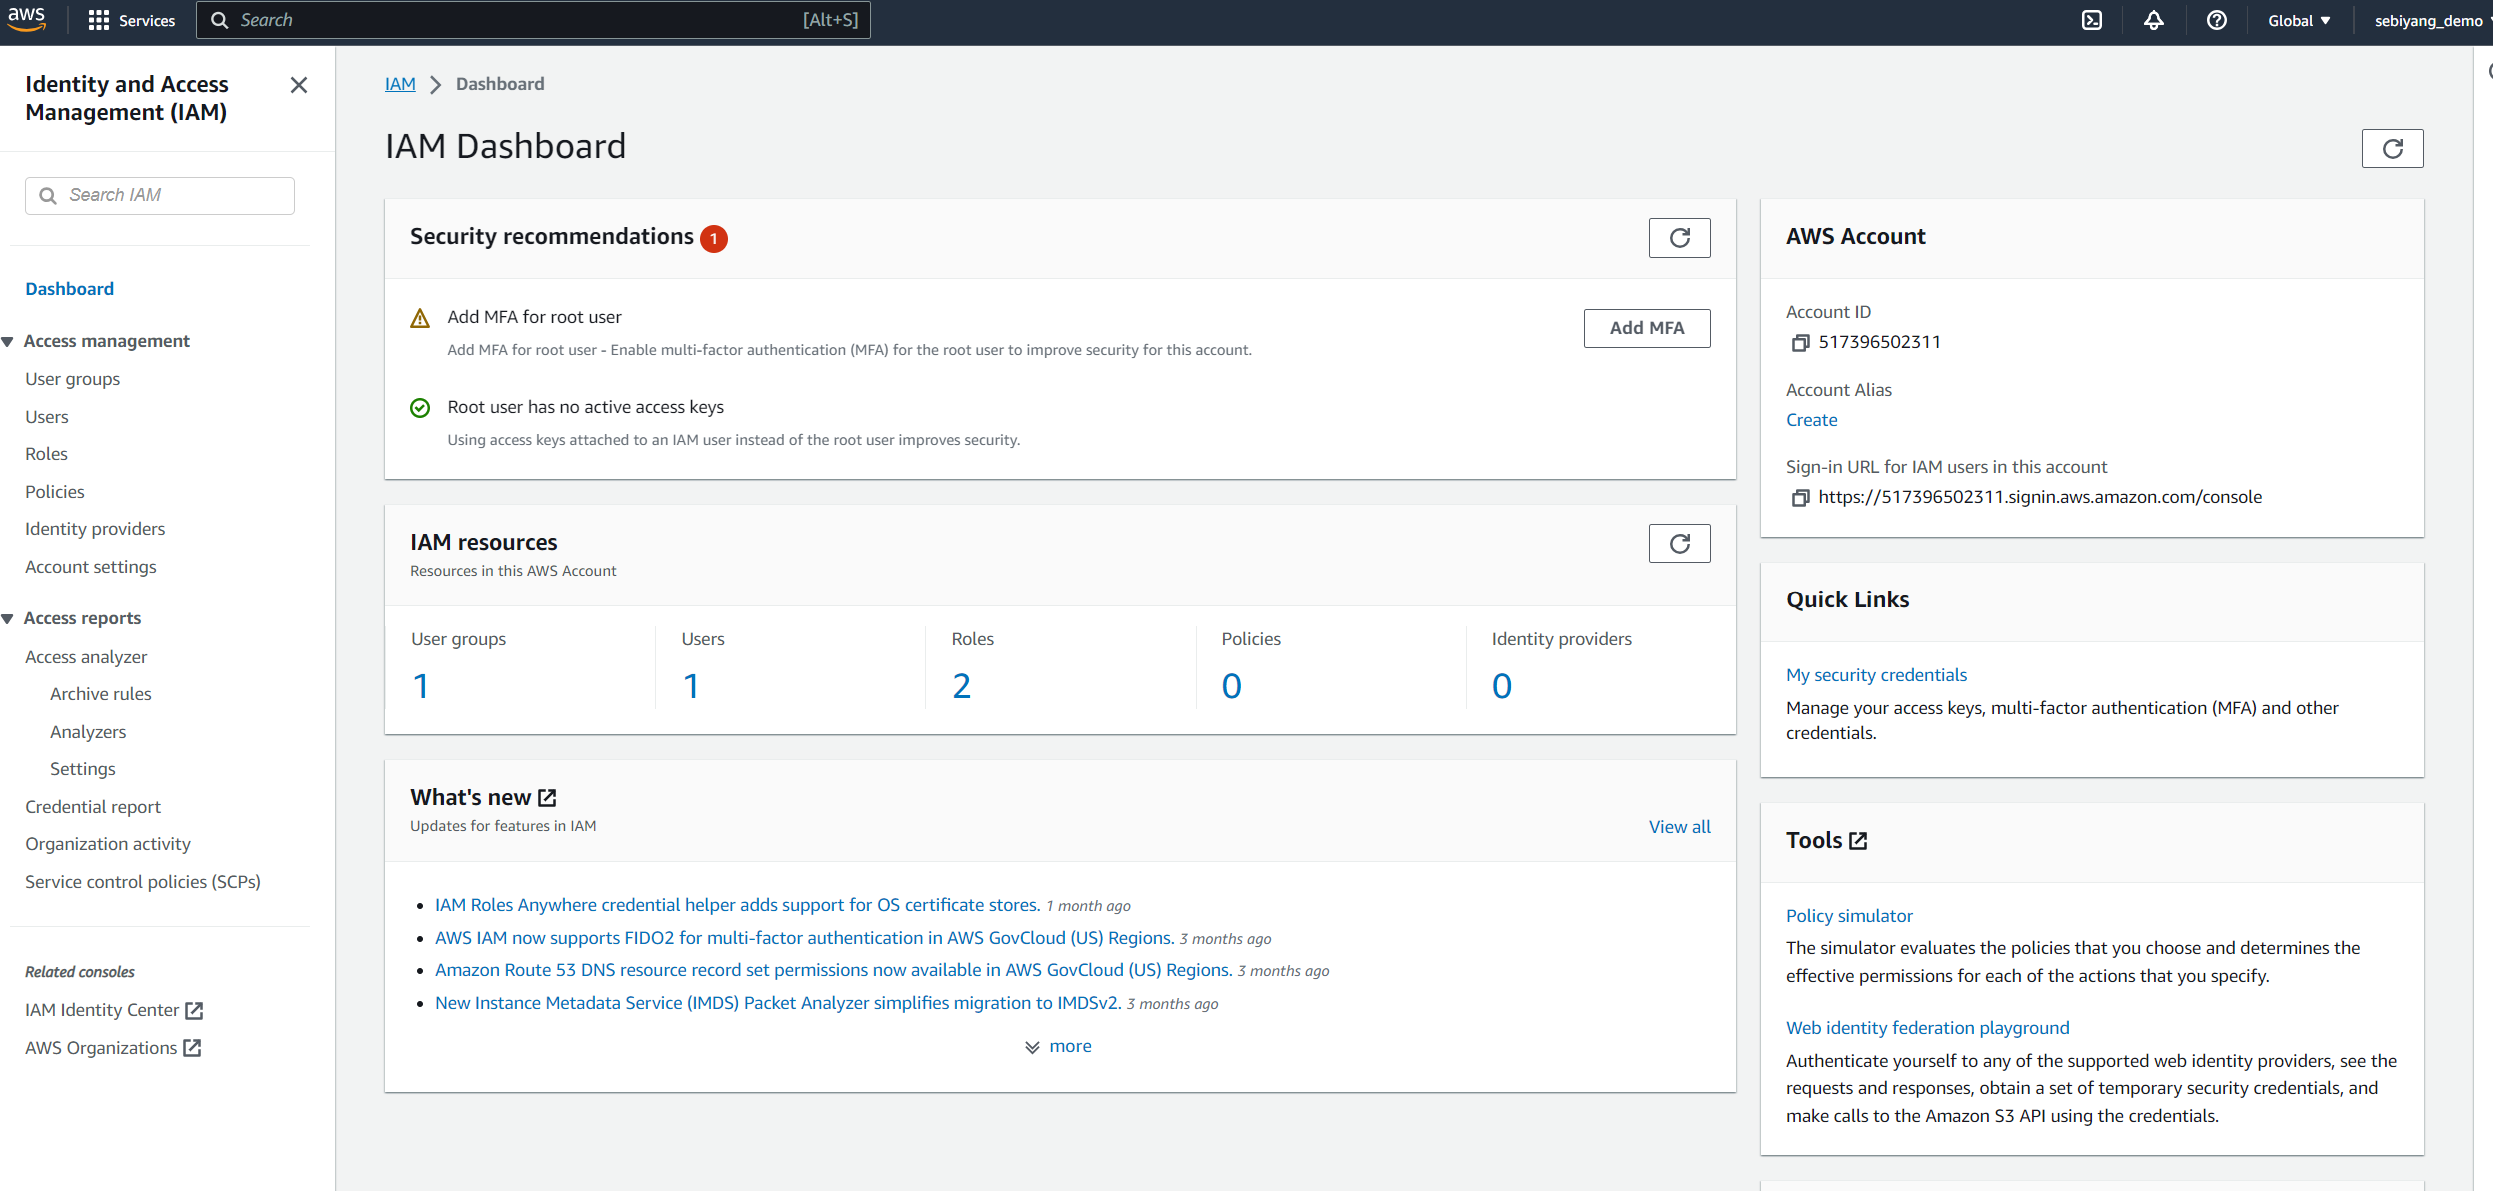
Task: Open Identity providers in the sidebar
Action: point(95,529)
